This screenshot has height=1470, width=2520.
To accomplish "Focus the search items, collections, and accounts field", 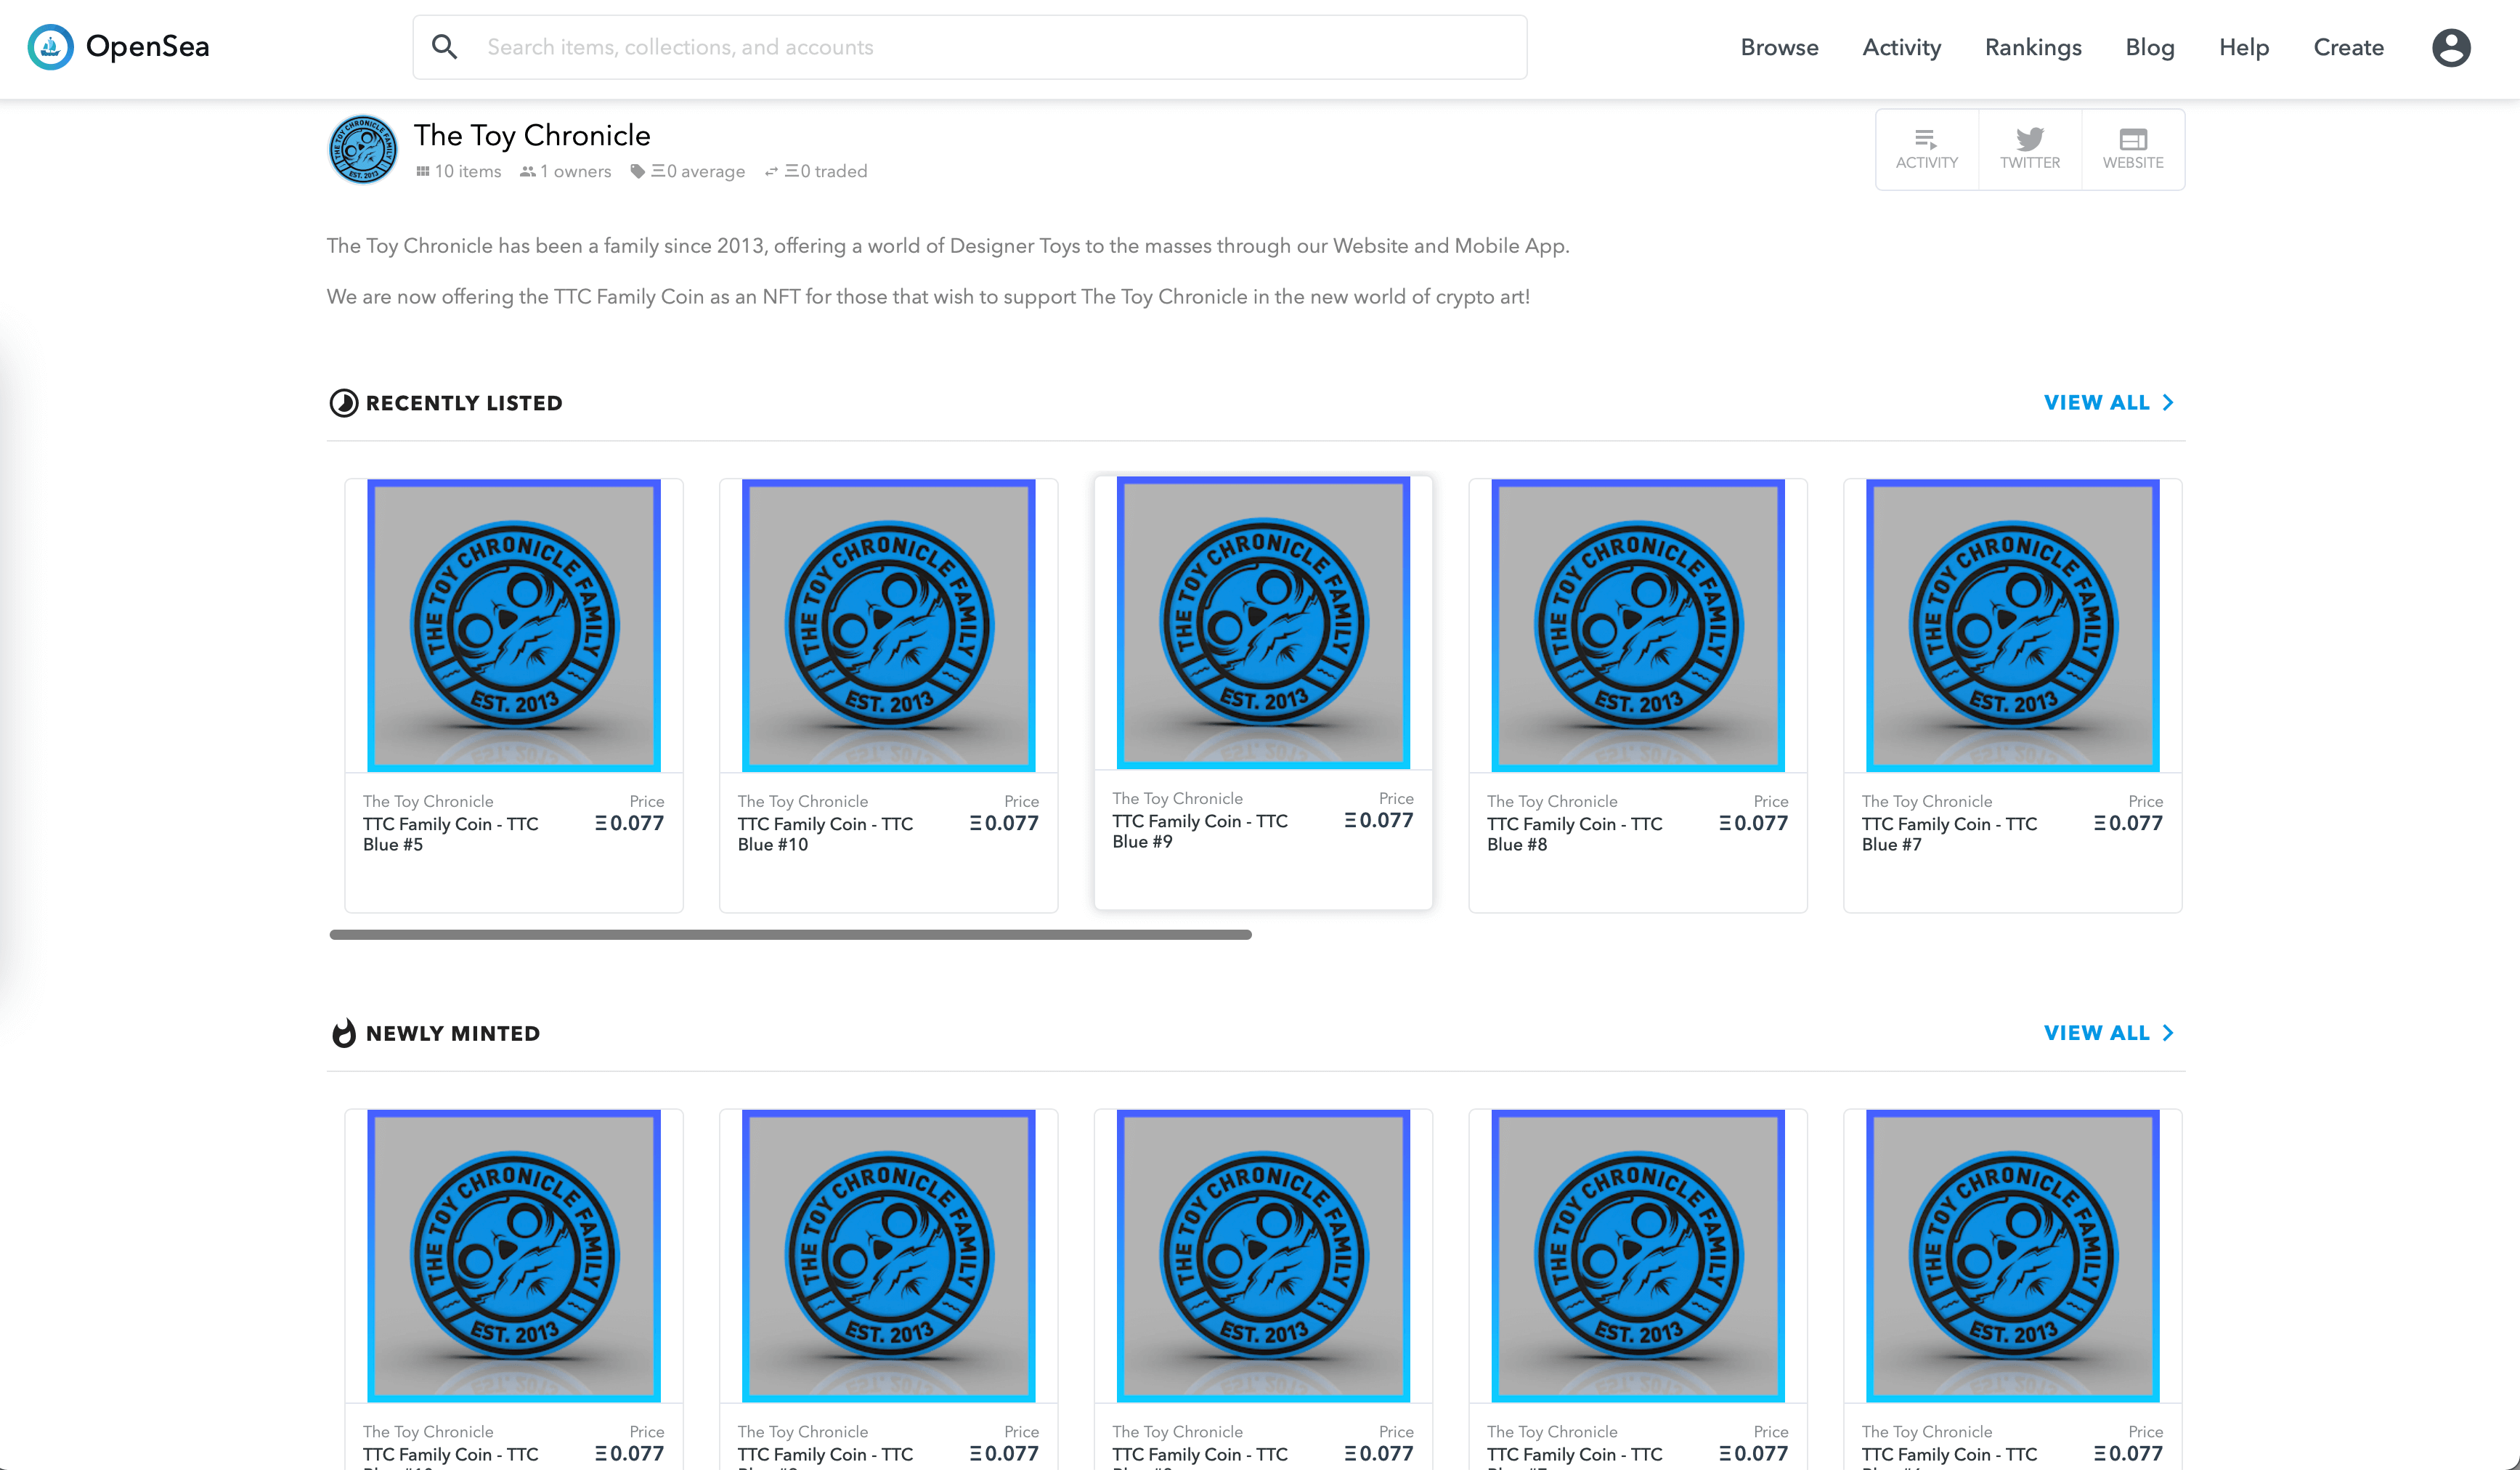I will (x=969, y=47).
